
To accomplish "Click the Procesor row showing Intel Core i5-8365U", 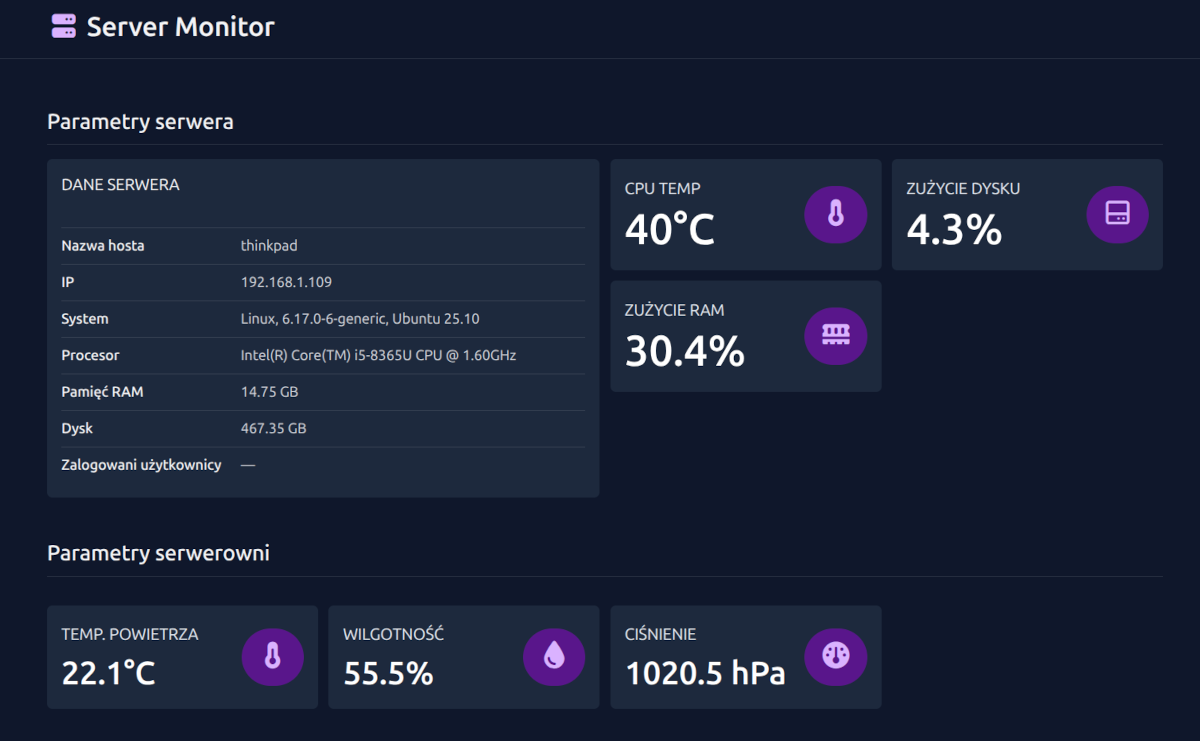I will (380, 355).
